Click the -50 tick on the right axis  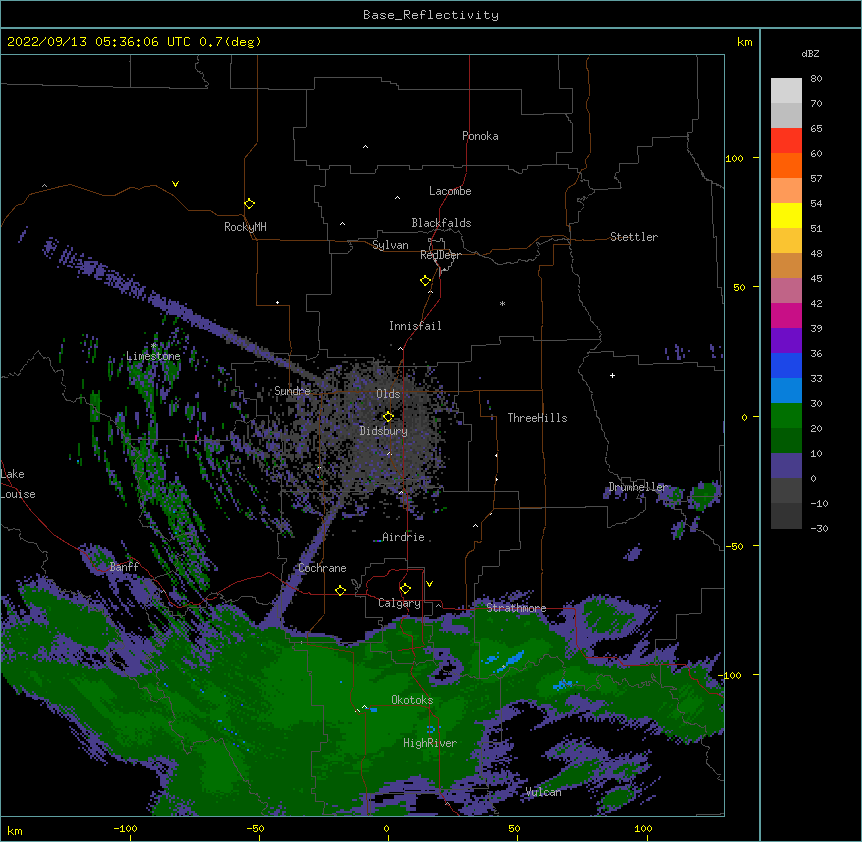pyautogui.click(x=734, y=546)
